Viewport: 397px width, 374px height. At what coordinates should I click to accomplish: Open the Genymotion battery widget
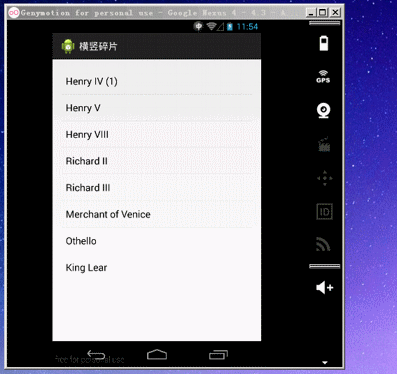[x=324, y=43]
